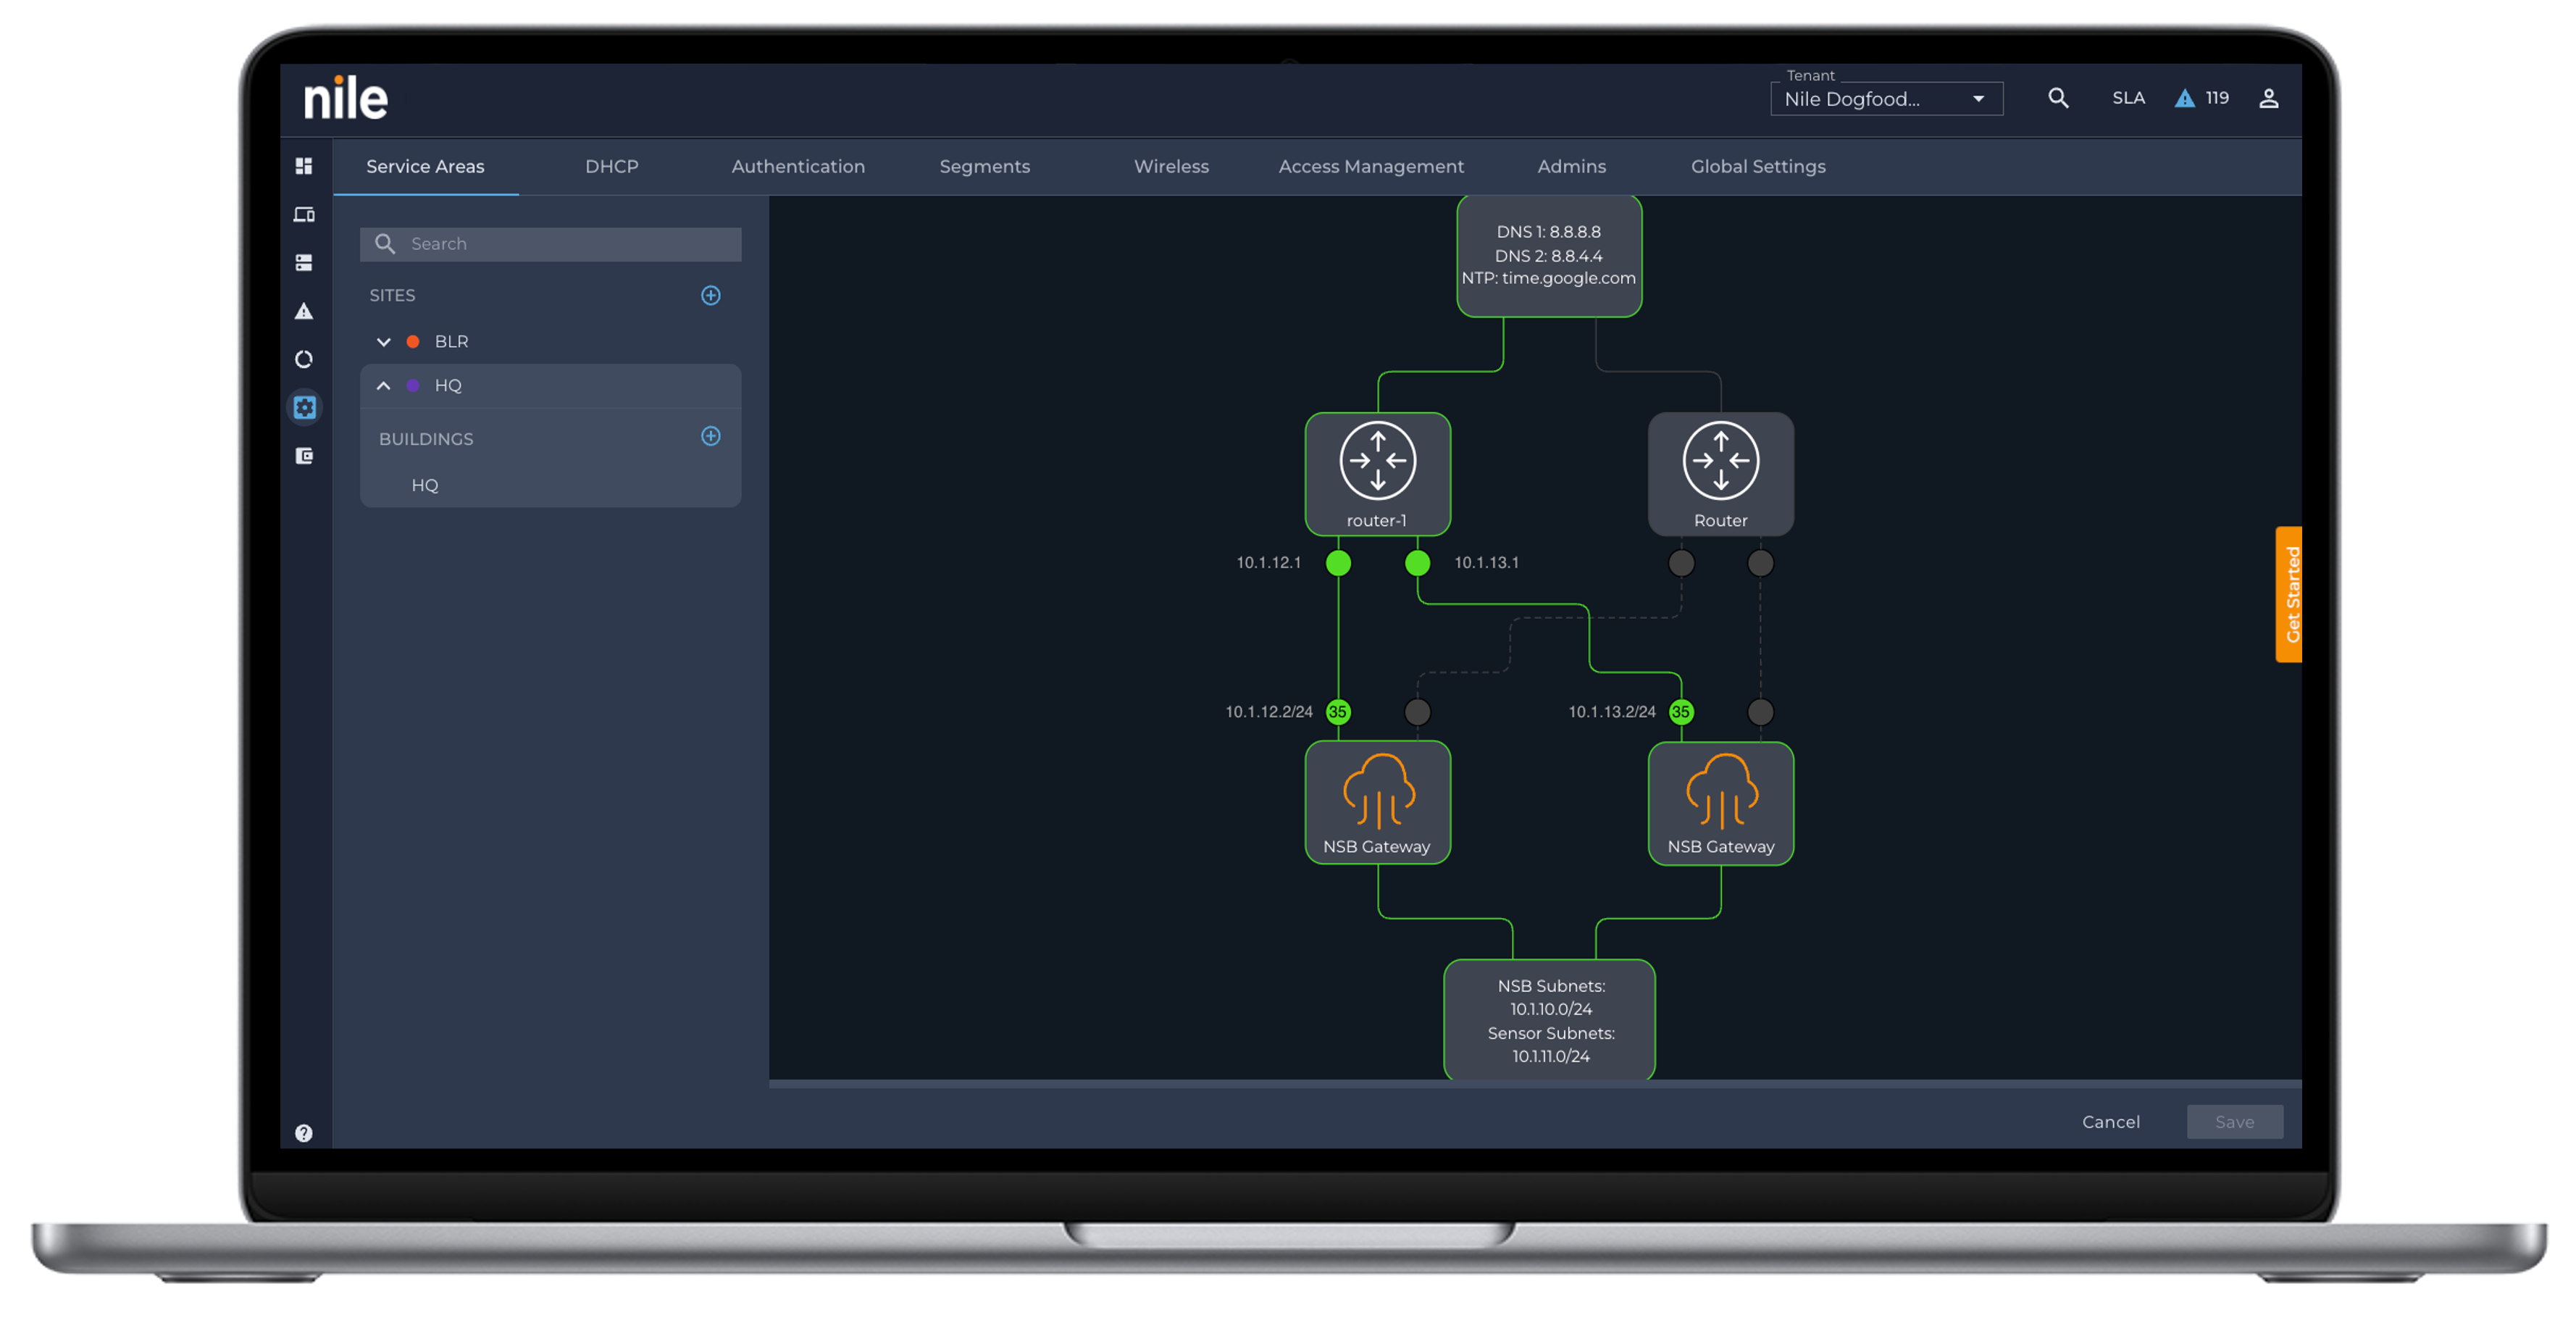Click the search magnifier in the top bar

pos(2057,98)
